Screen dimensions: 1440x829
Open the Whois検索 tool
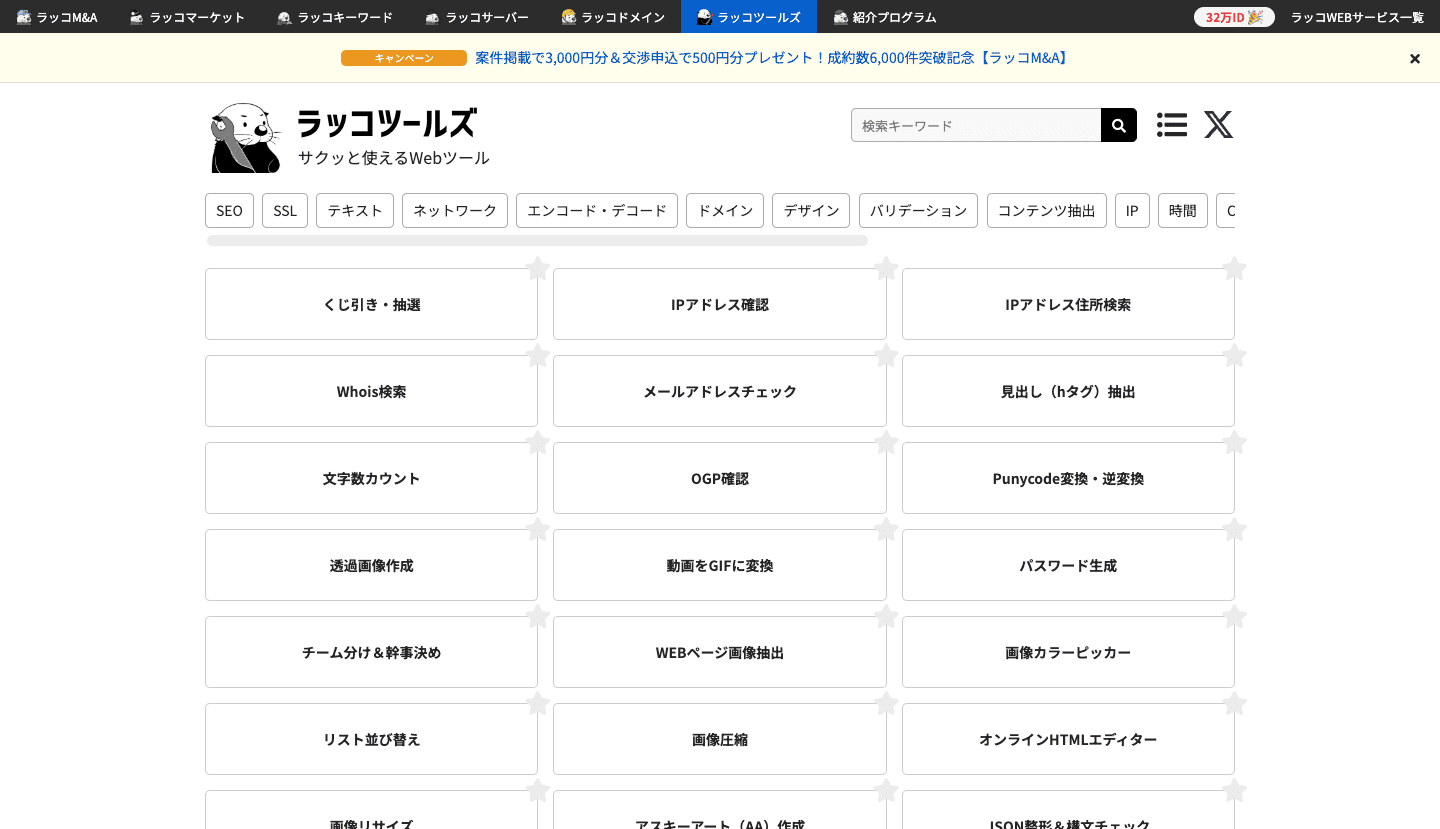[x=371, y=391]
